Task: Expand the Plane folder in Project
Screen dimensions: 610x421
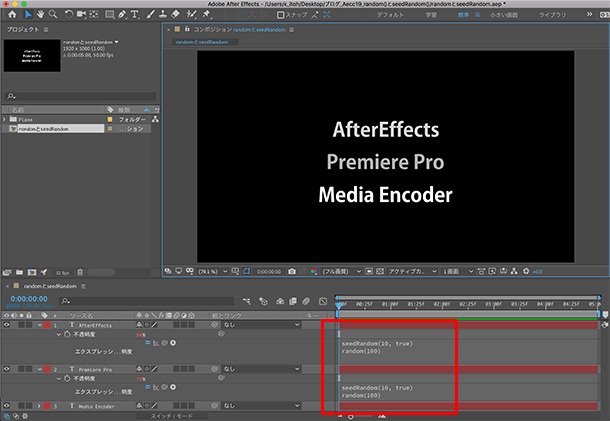Action: [4, 119]
